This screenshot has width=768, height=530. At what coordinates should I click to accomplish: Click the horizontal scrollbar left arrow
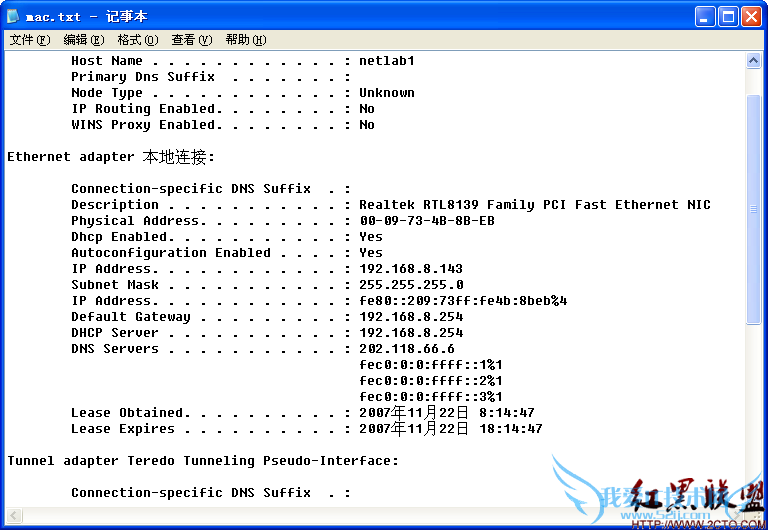pyautogui.click(x=14, y=515)
